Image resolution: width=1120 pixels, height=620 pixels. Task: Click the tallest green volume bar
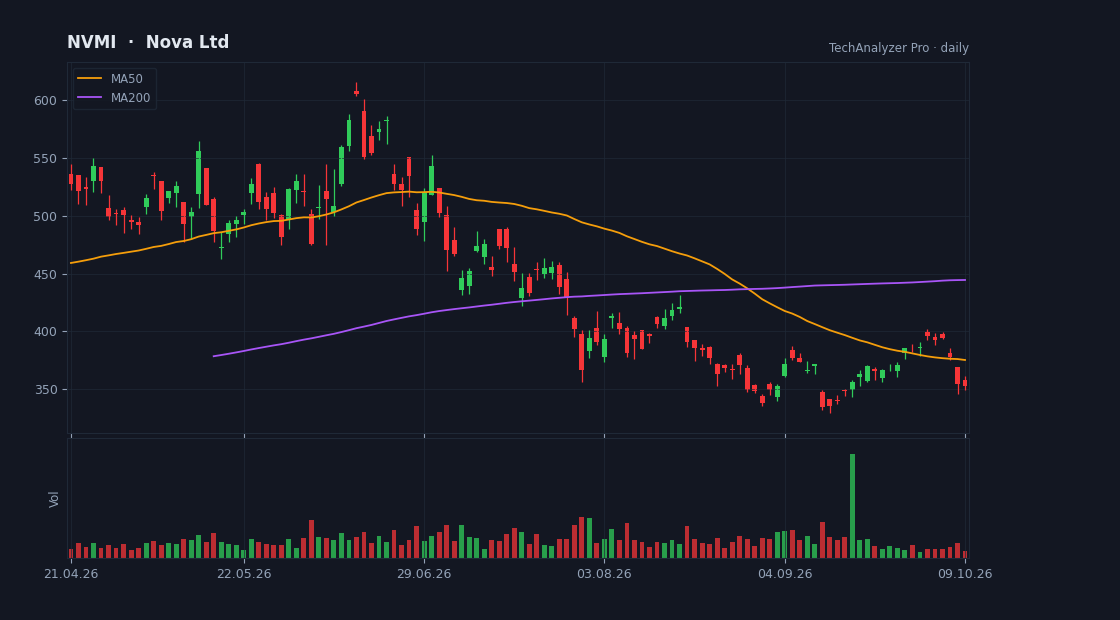pyautogui.click(x=852, y=506)
